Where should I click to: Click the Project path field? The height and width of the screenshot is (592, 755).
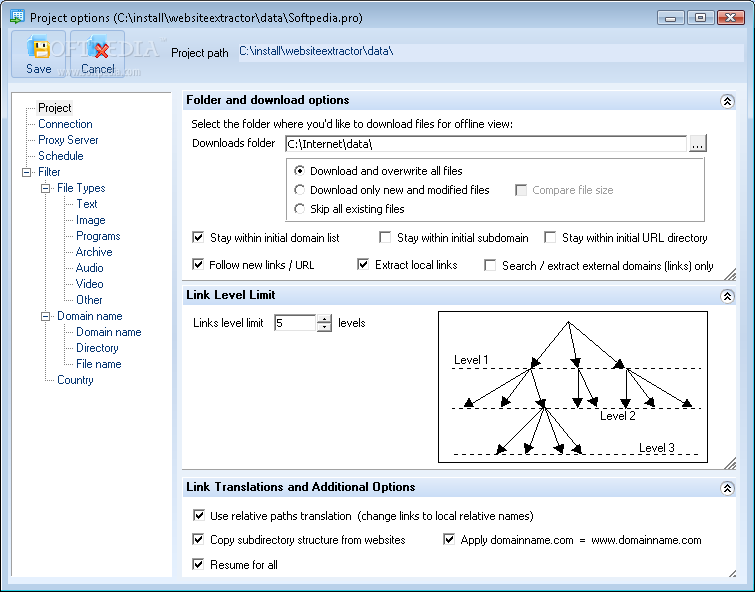coord(491,52)
